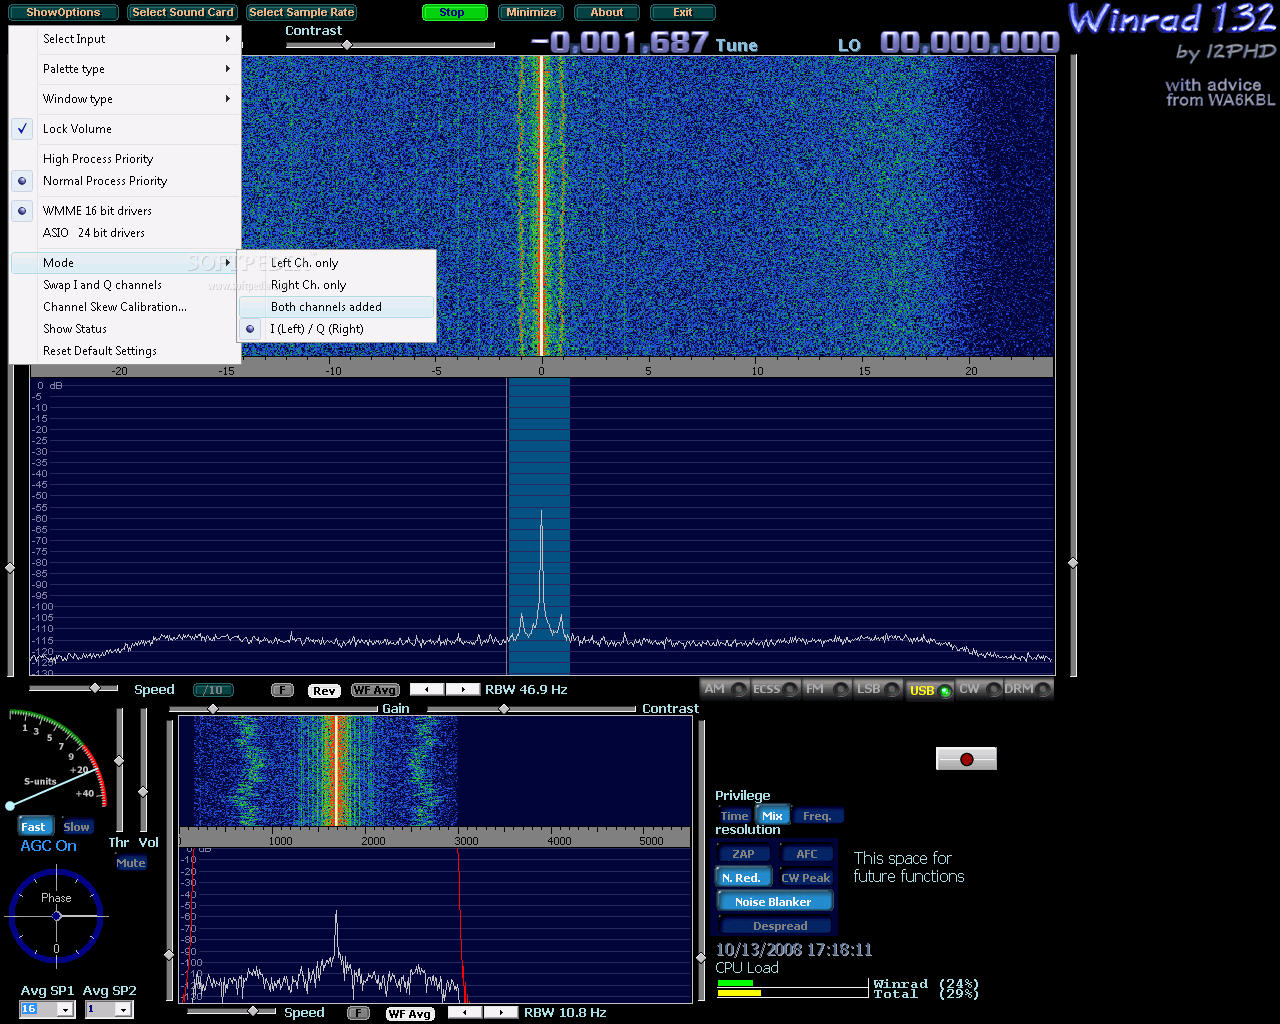Click the About button

coord(606,13)
